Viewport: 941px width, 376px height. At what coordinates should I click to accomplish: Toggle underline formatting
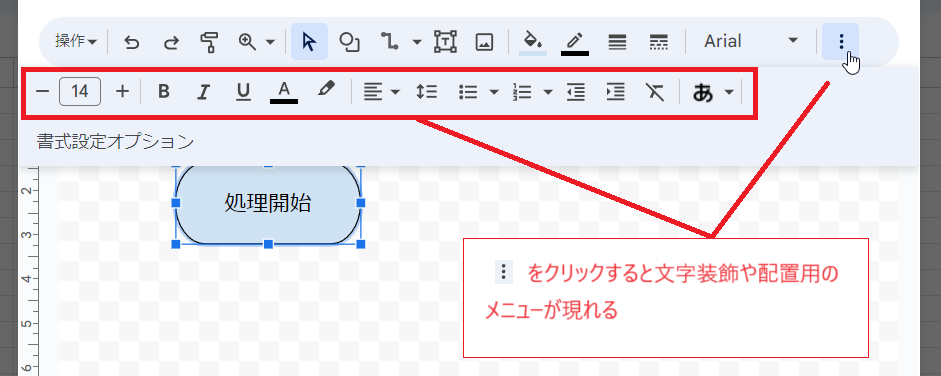pyautogui.click(x=243, y=92)
